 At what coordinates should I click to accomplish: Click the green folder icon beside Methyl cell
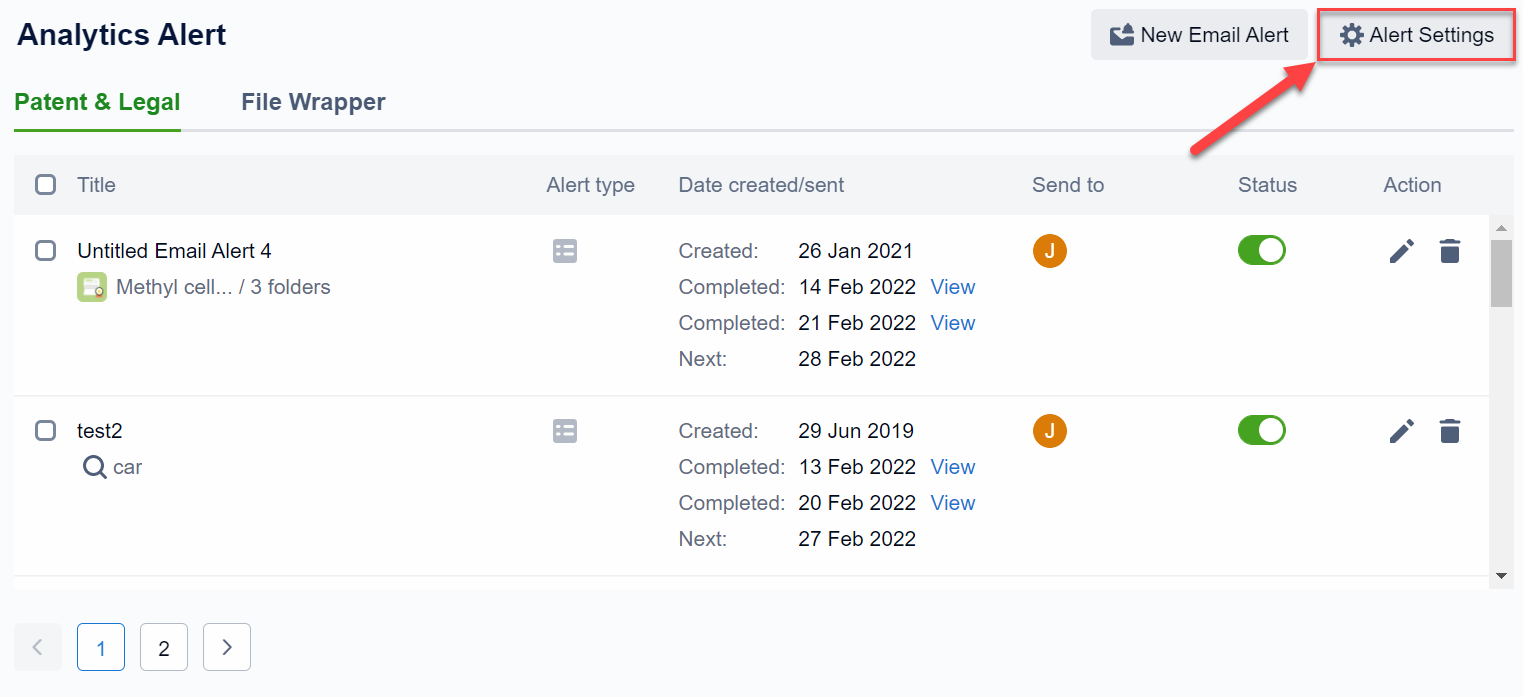pos(92,288)
